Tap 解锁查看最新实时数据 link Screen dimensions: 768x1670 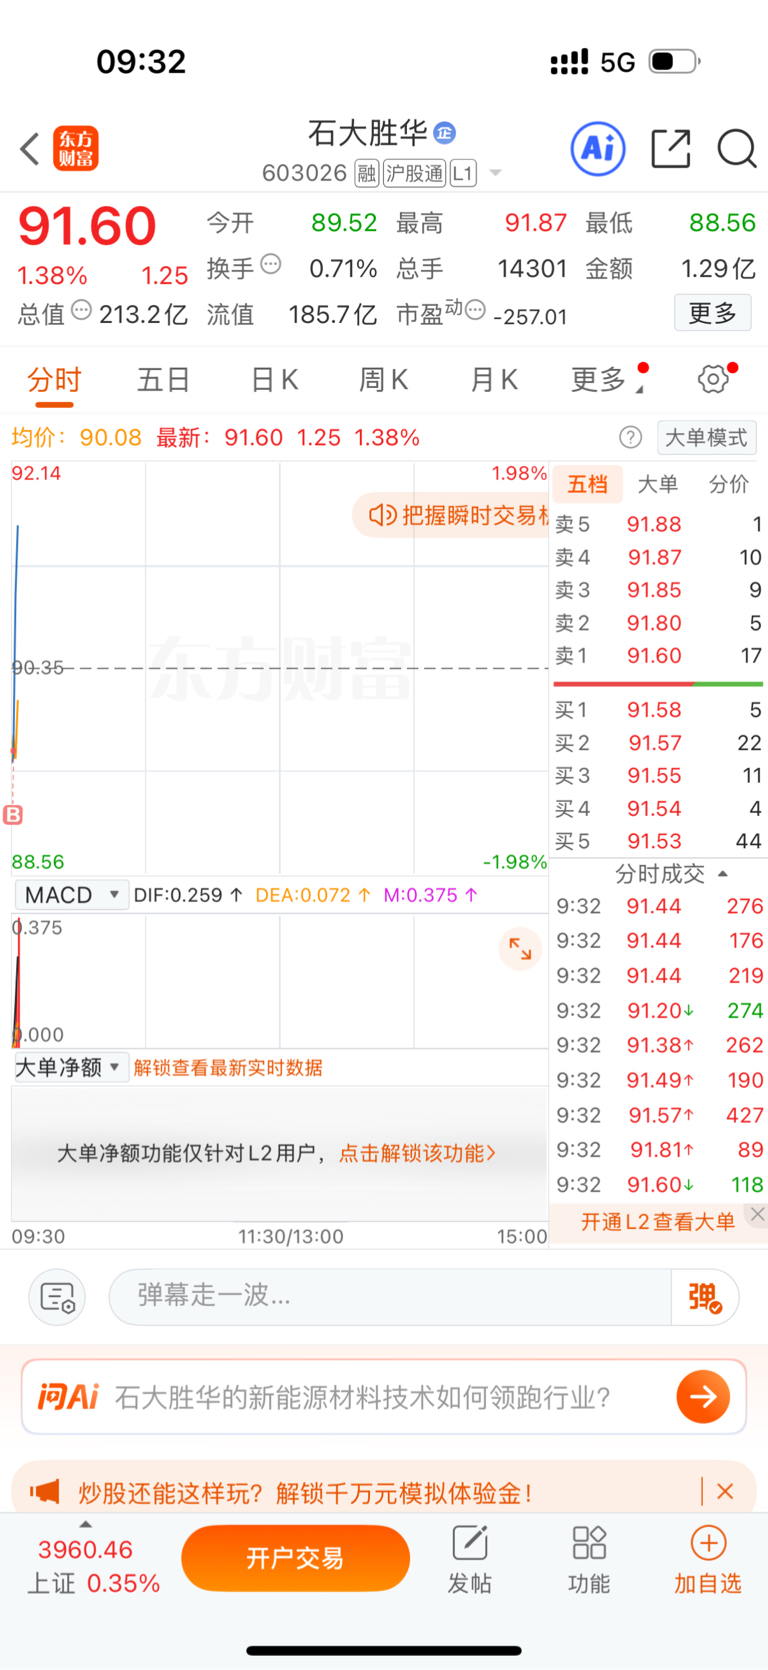click(228, 1067)
